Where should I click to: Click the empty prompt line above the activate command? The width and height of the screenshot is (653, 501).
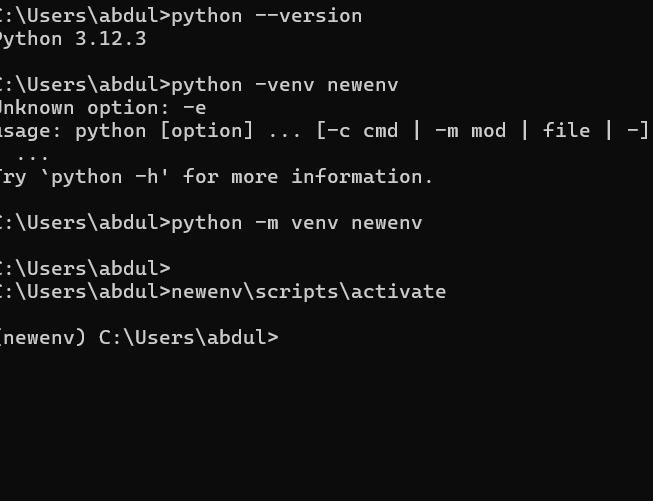84,269
